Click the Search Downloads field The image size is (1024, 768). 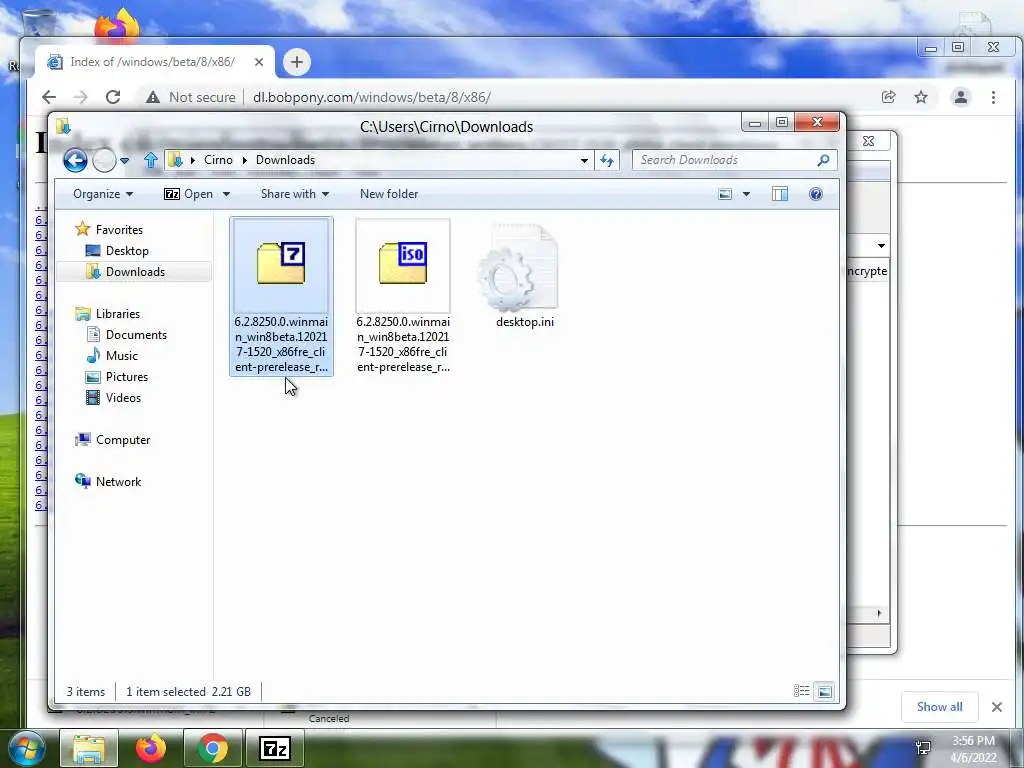point(735,160)
